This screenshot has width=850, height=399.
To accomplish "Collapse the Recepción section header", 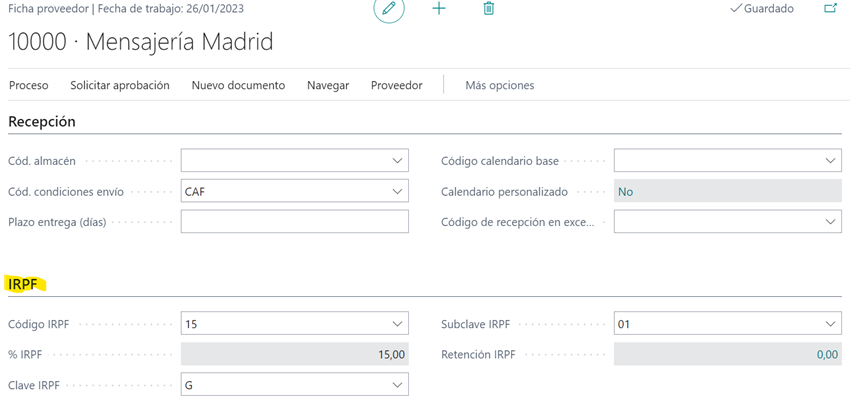I will [x=42, y=122].
